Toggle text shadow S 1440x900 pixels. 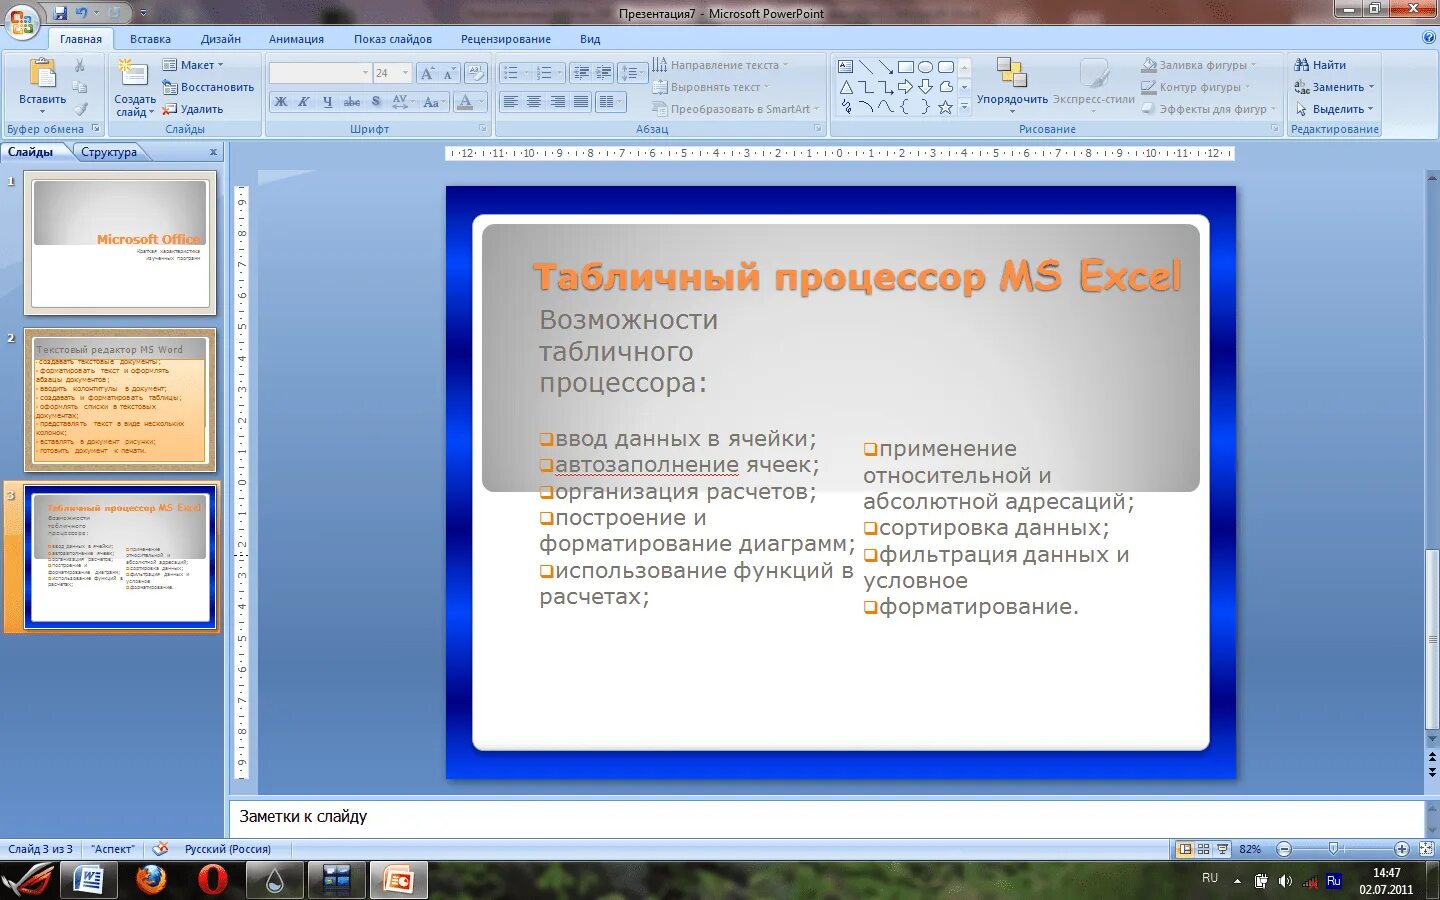pyautogui.click(x=376, y=102)
